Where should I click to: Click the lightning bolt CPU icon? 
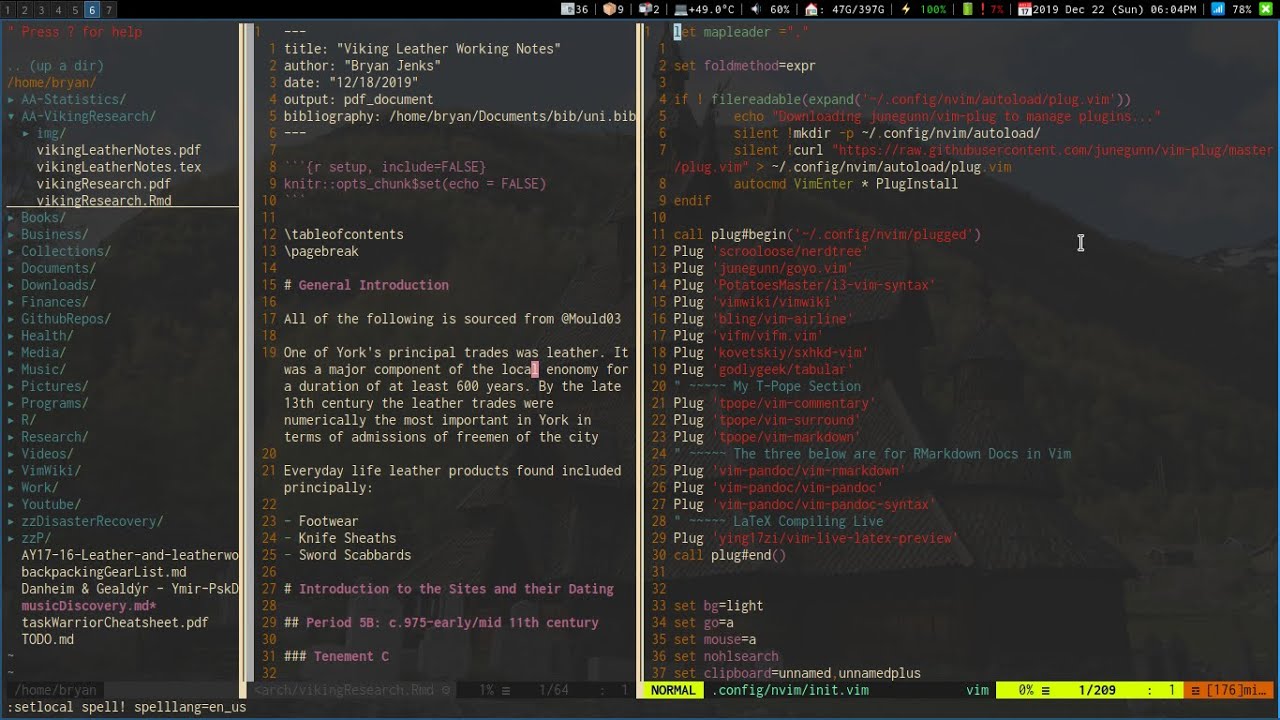point(906,9)
